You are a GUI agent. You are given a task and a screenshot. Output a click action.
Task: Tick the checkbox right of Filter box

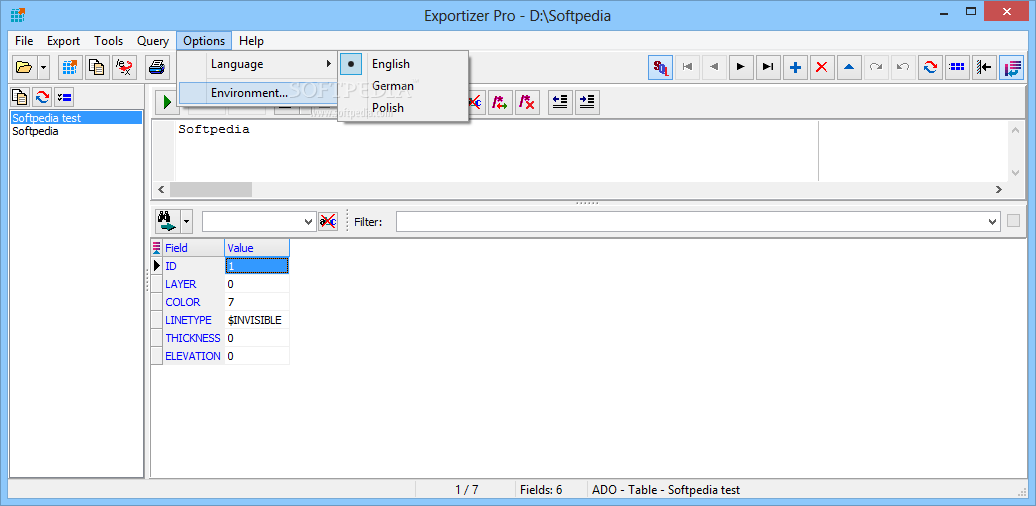(x=1014, y=221)
